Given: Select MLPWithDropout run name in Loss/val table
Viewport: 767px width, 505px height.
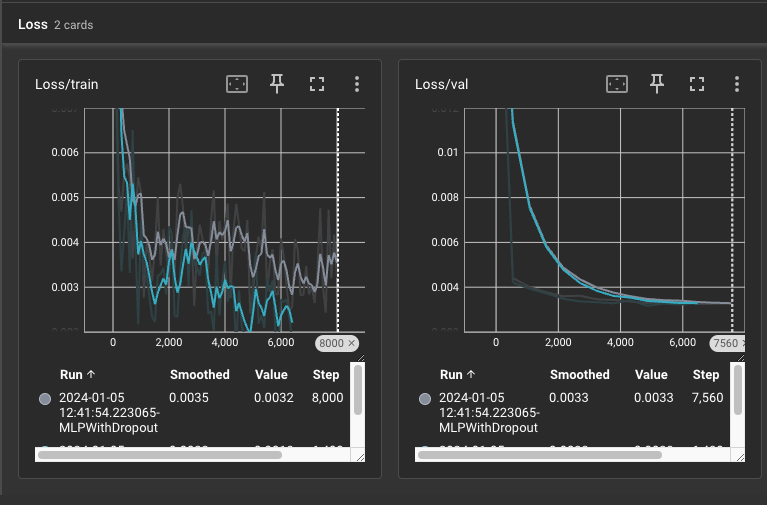Looking at the screenshot, I should [x=489, y=413].
